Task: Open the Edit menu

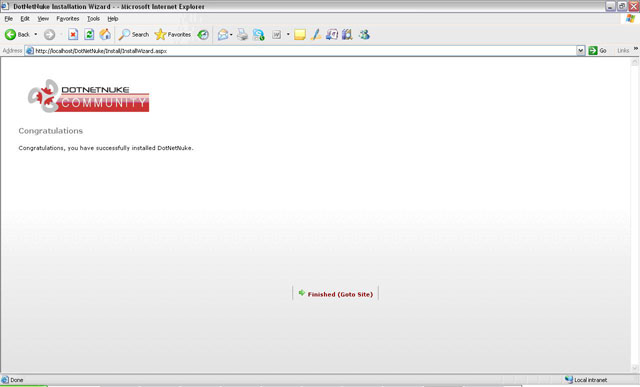Action: coord(25,19)
